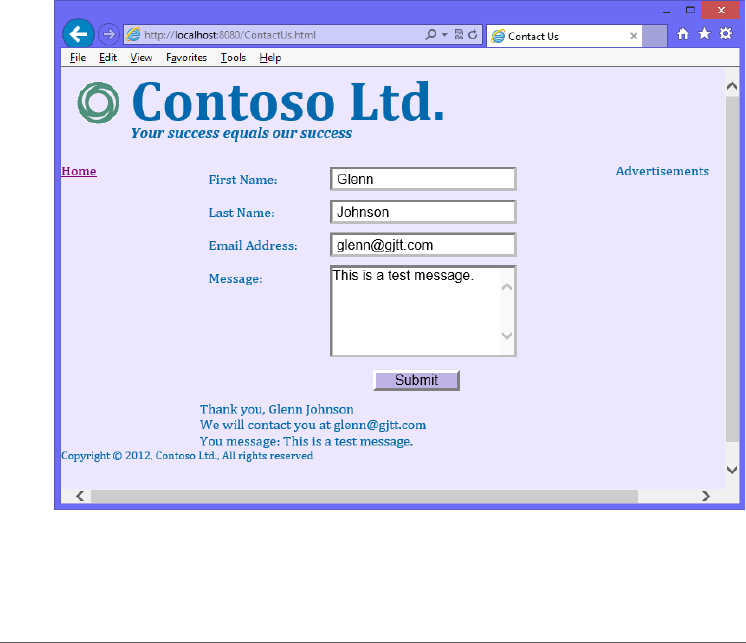746x643 pixels.
Task: Maximize the browser window
Action: [x=690, y=10]
